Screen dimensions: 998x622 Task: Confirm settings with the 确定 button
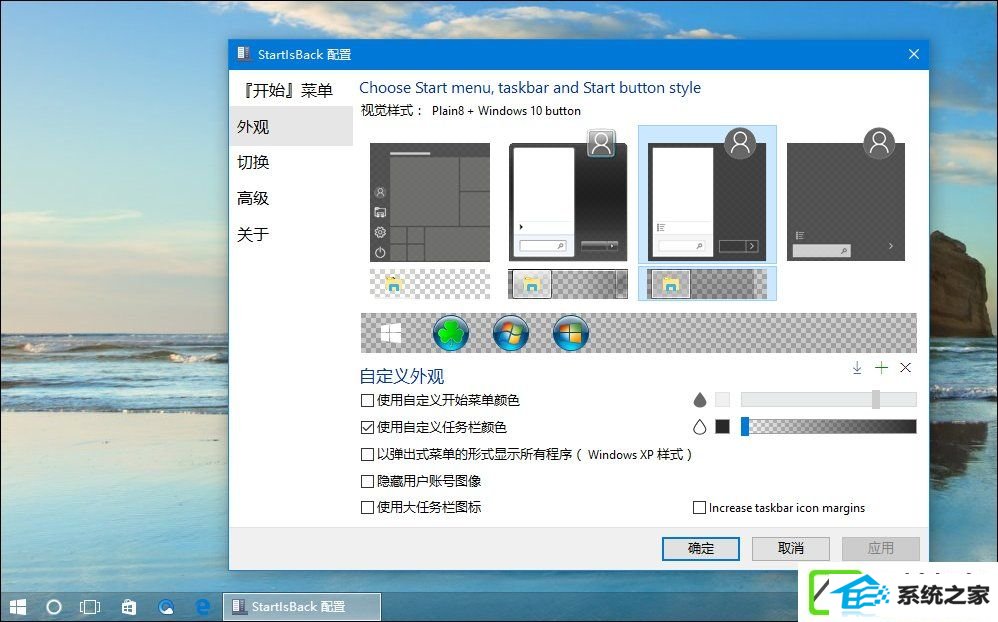tap(701, 548)
